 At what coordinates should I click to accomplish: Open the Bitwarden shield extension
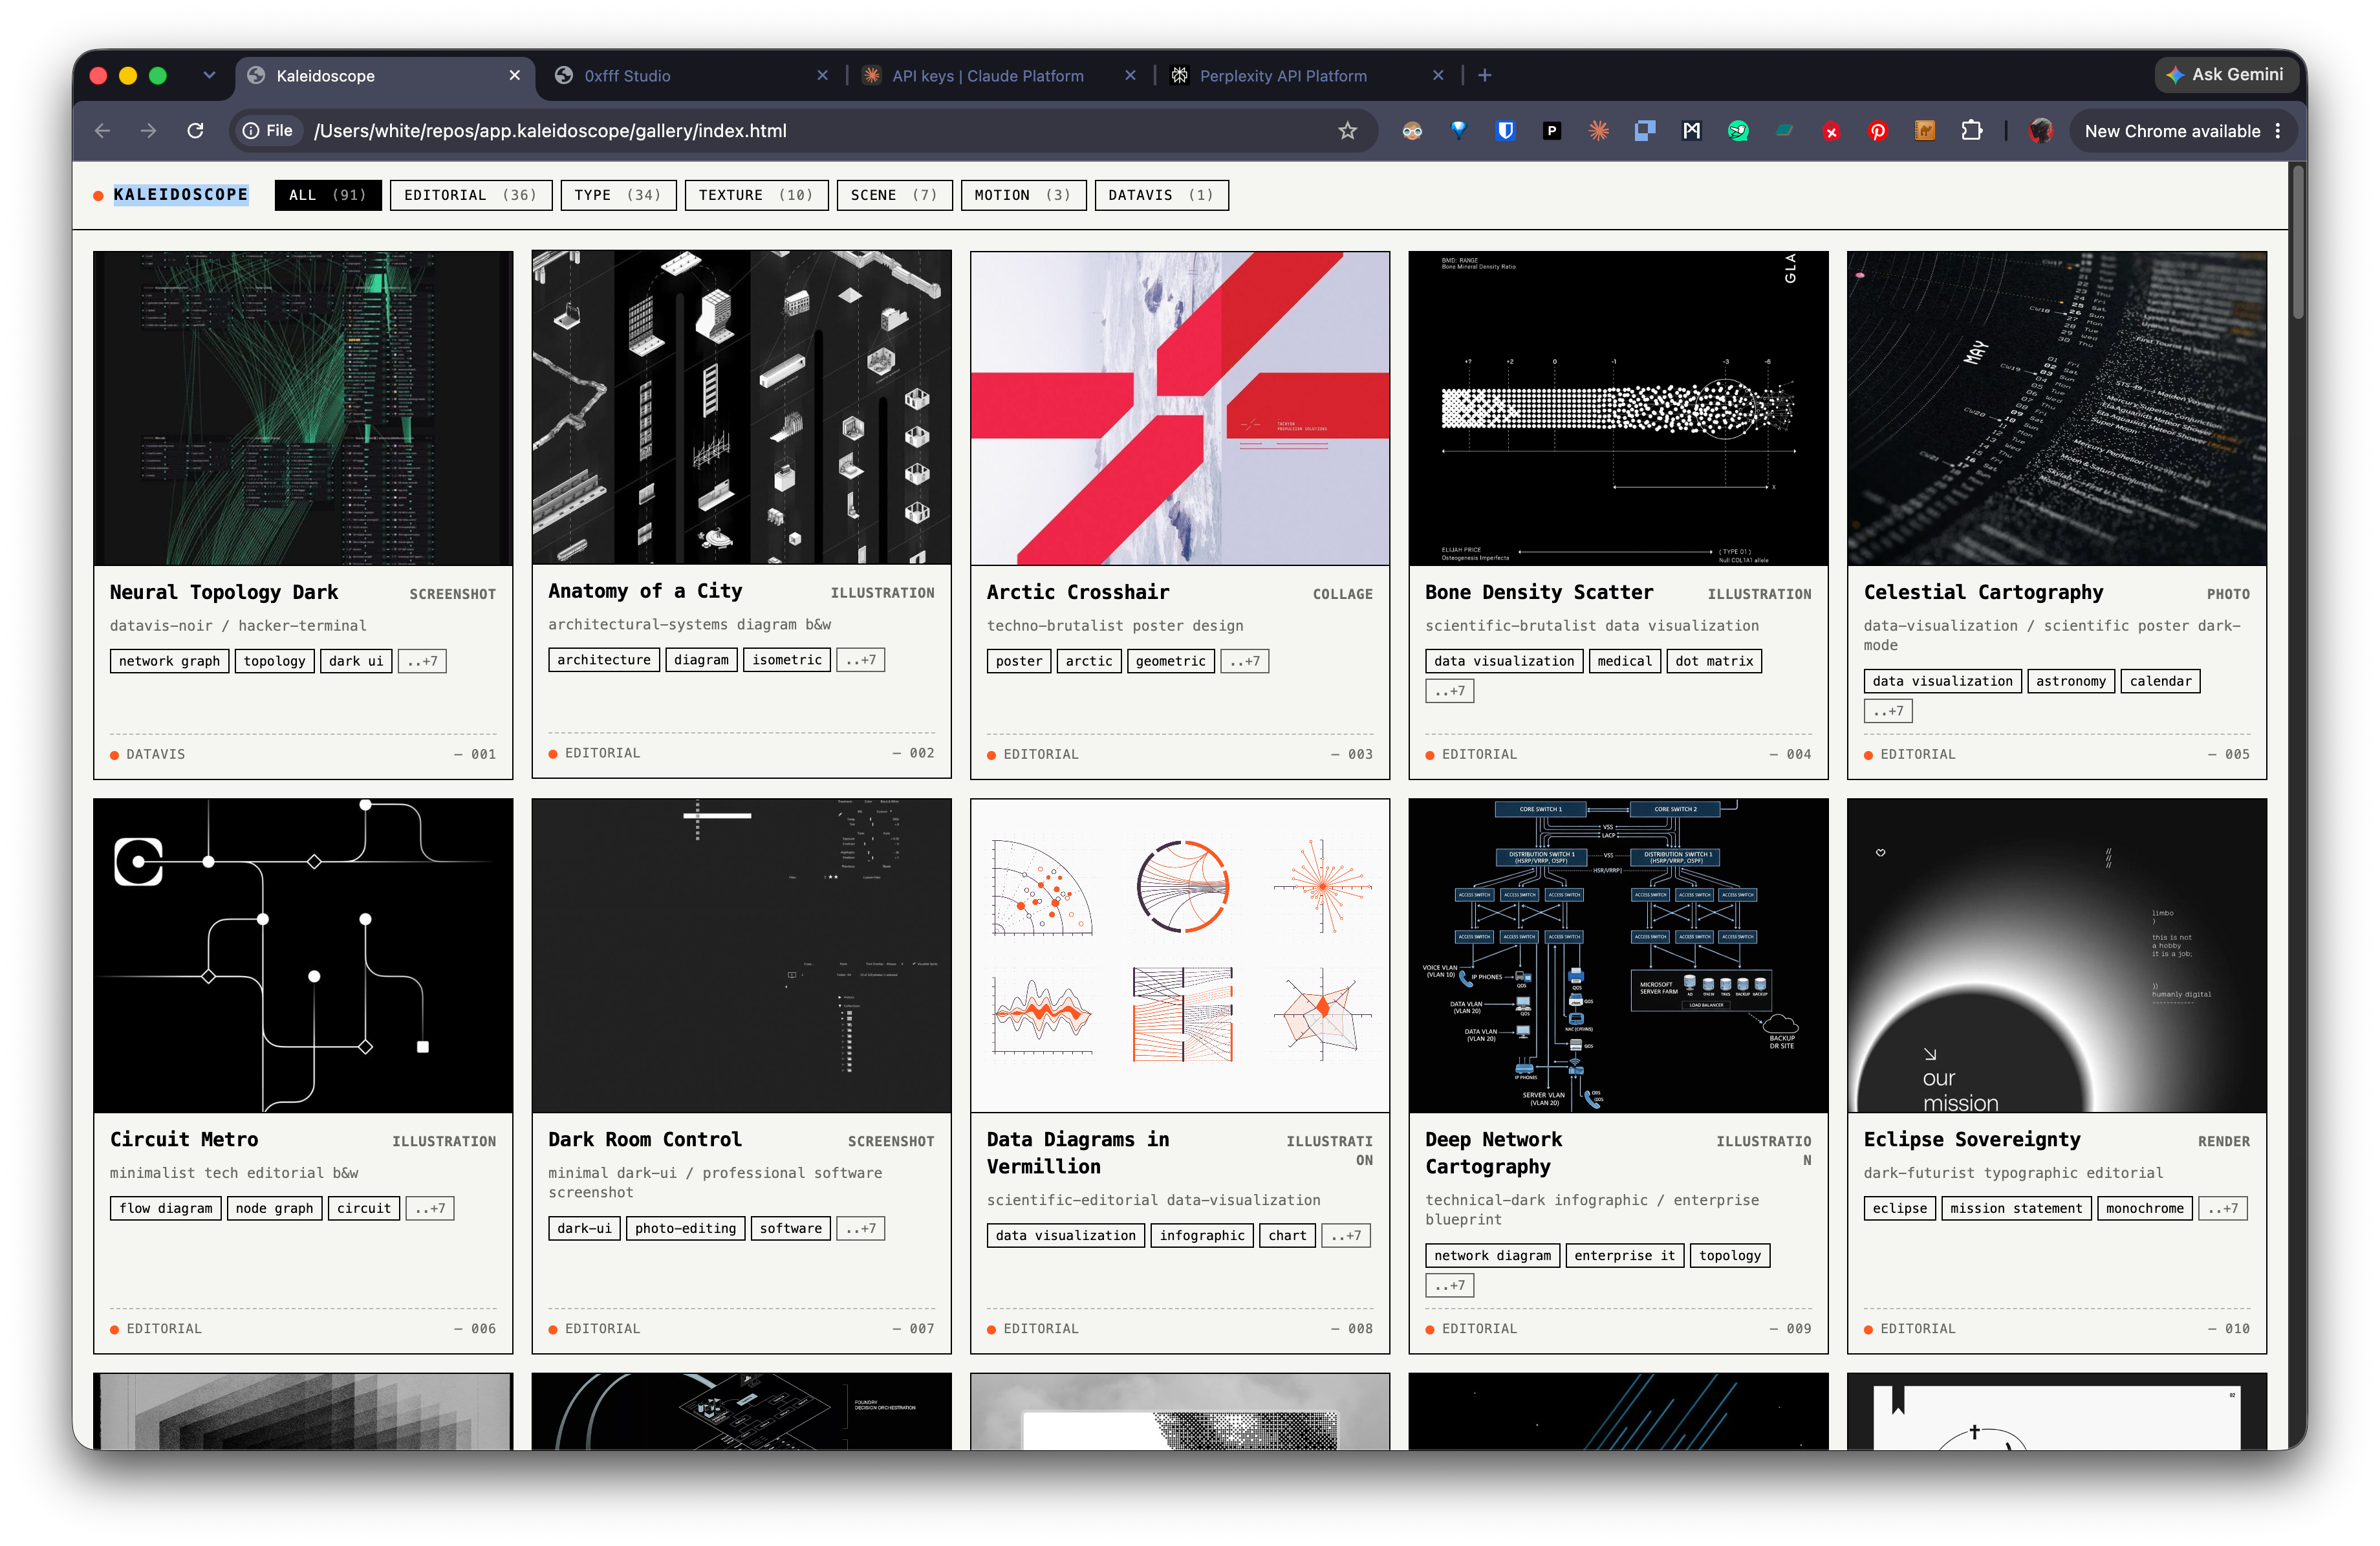[x=1505, y=131]
